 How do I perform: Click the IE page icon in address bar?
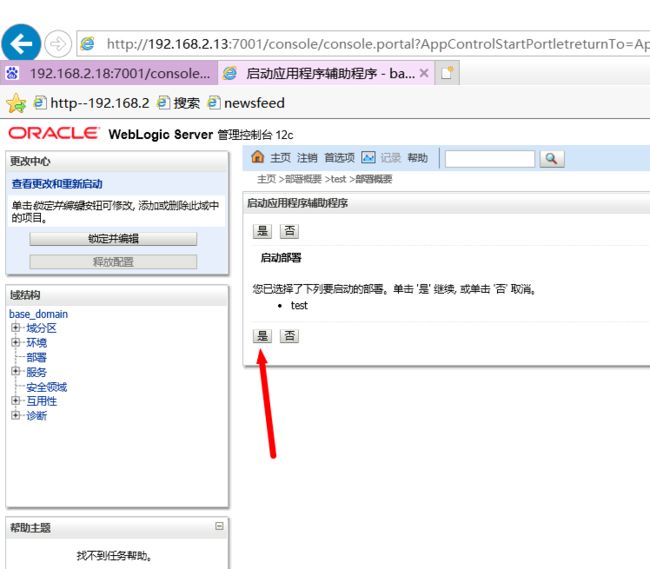[87, 44]
